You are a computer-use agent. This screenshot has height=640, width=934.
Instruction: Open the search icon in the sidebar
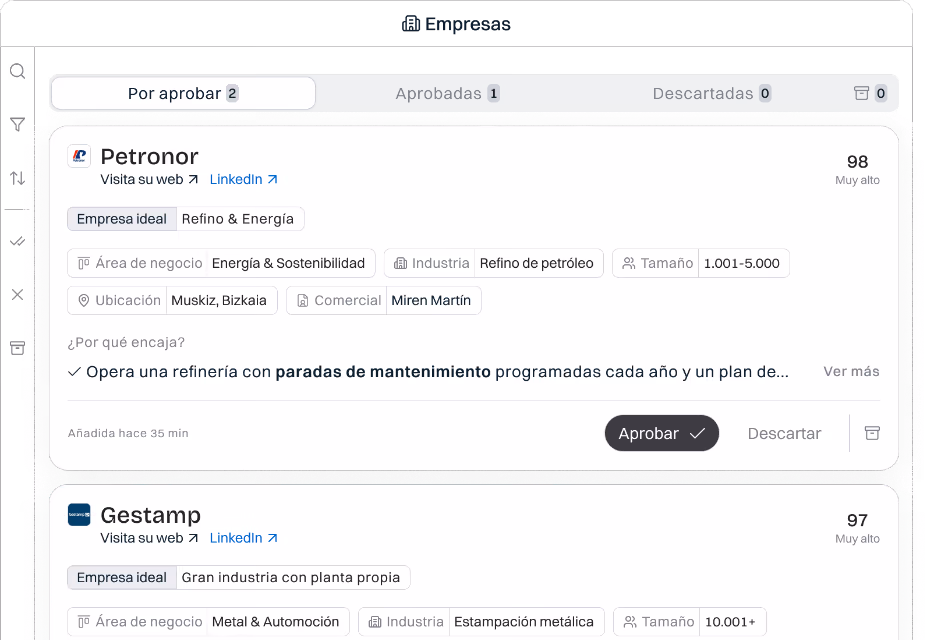pyautogui.click(x=17, y=72)
